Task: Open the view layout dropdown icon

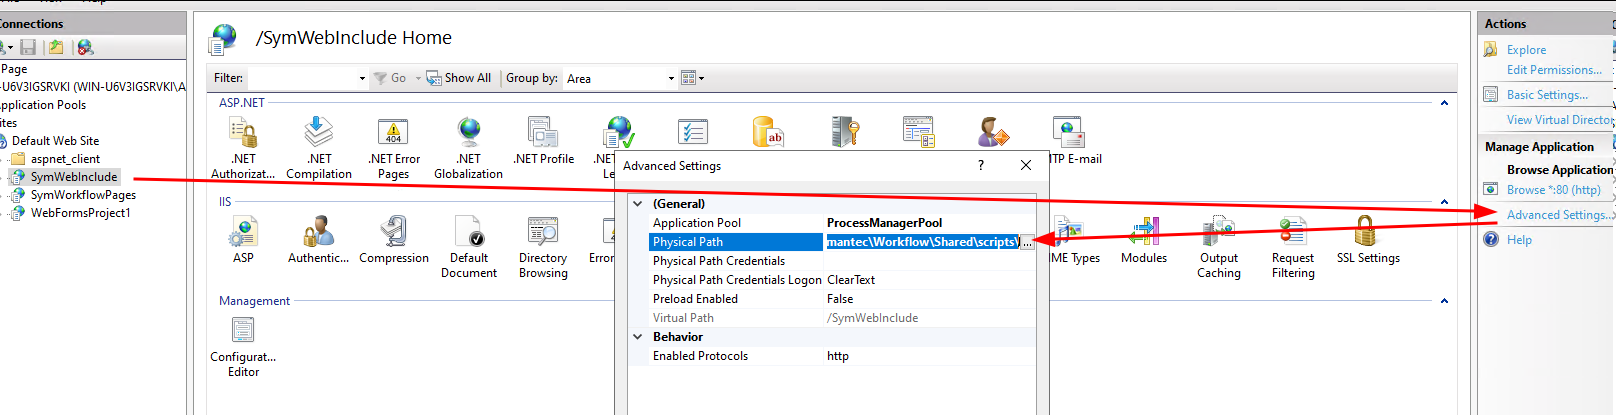Action: [692, 78]
